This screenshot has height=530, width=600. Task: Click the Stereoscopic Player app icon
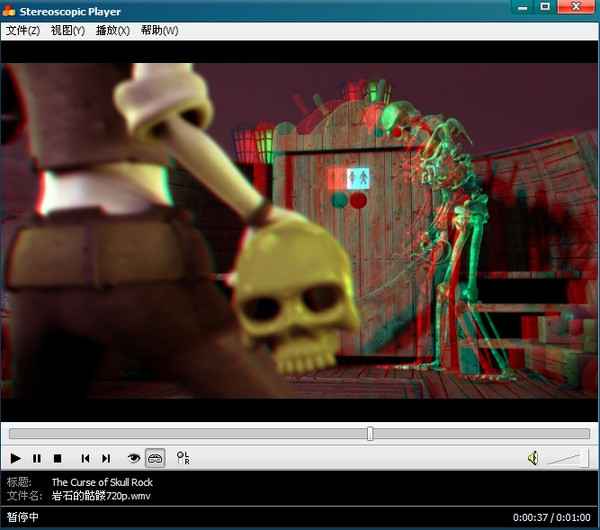8,11
